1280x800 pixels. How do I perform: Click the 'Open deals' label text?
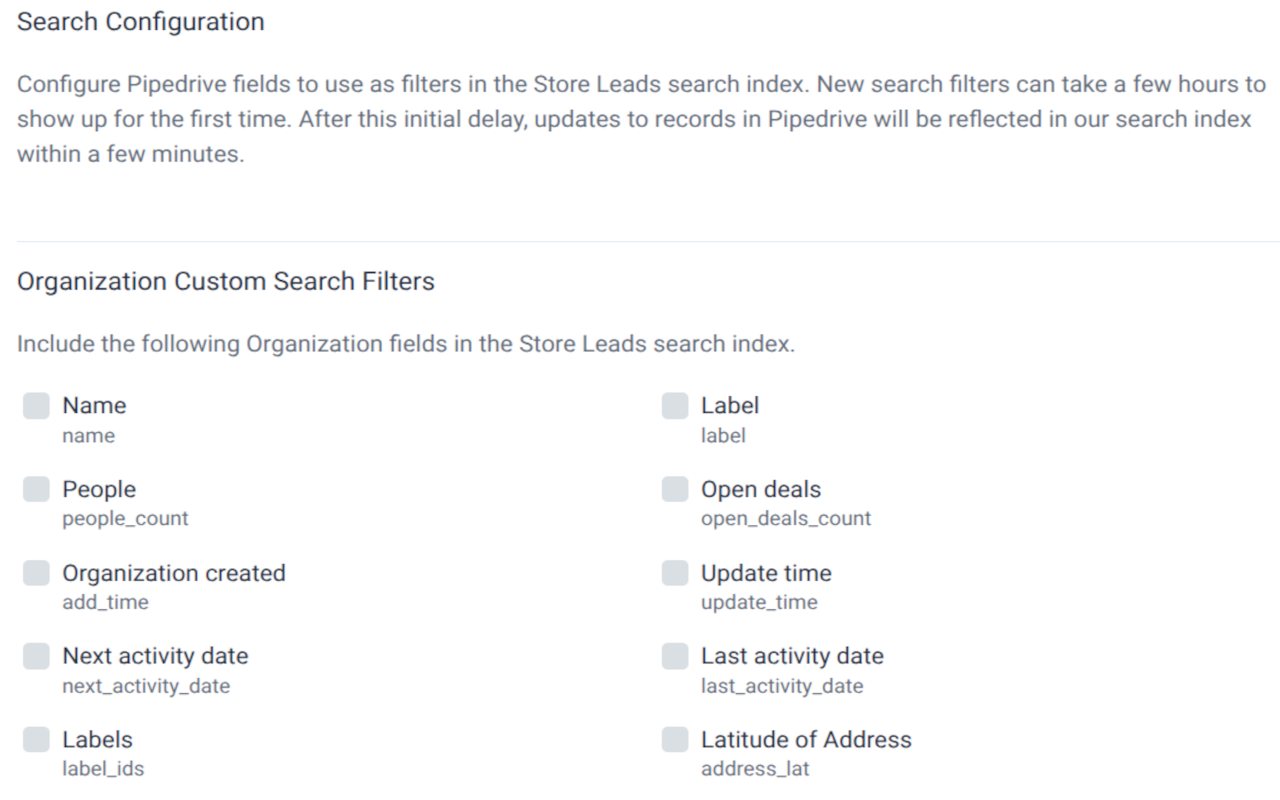click(x=761, y=489)
